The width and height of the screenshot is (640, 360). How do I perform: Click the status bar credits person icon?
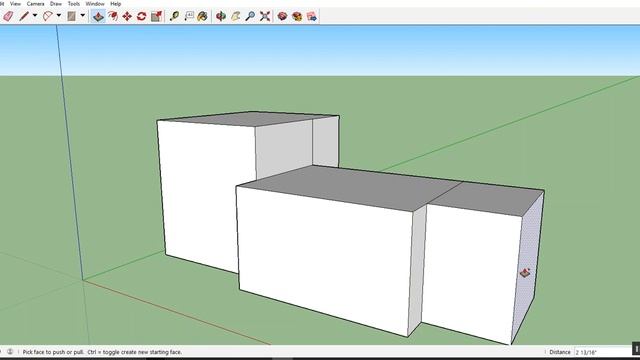coord(10,351)
